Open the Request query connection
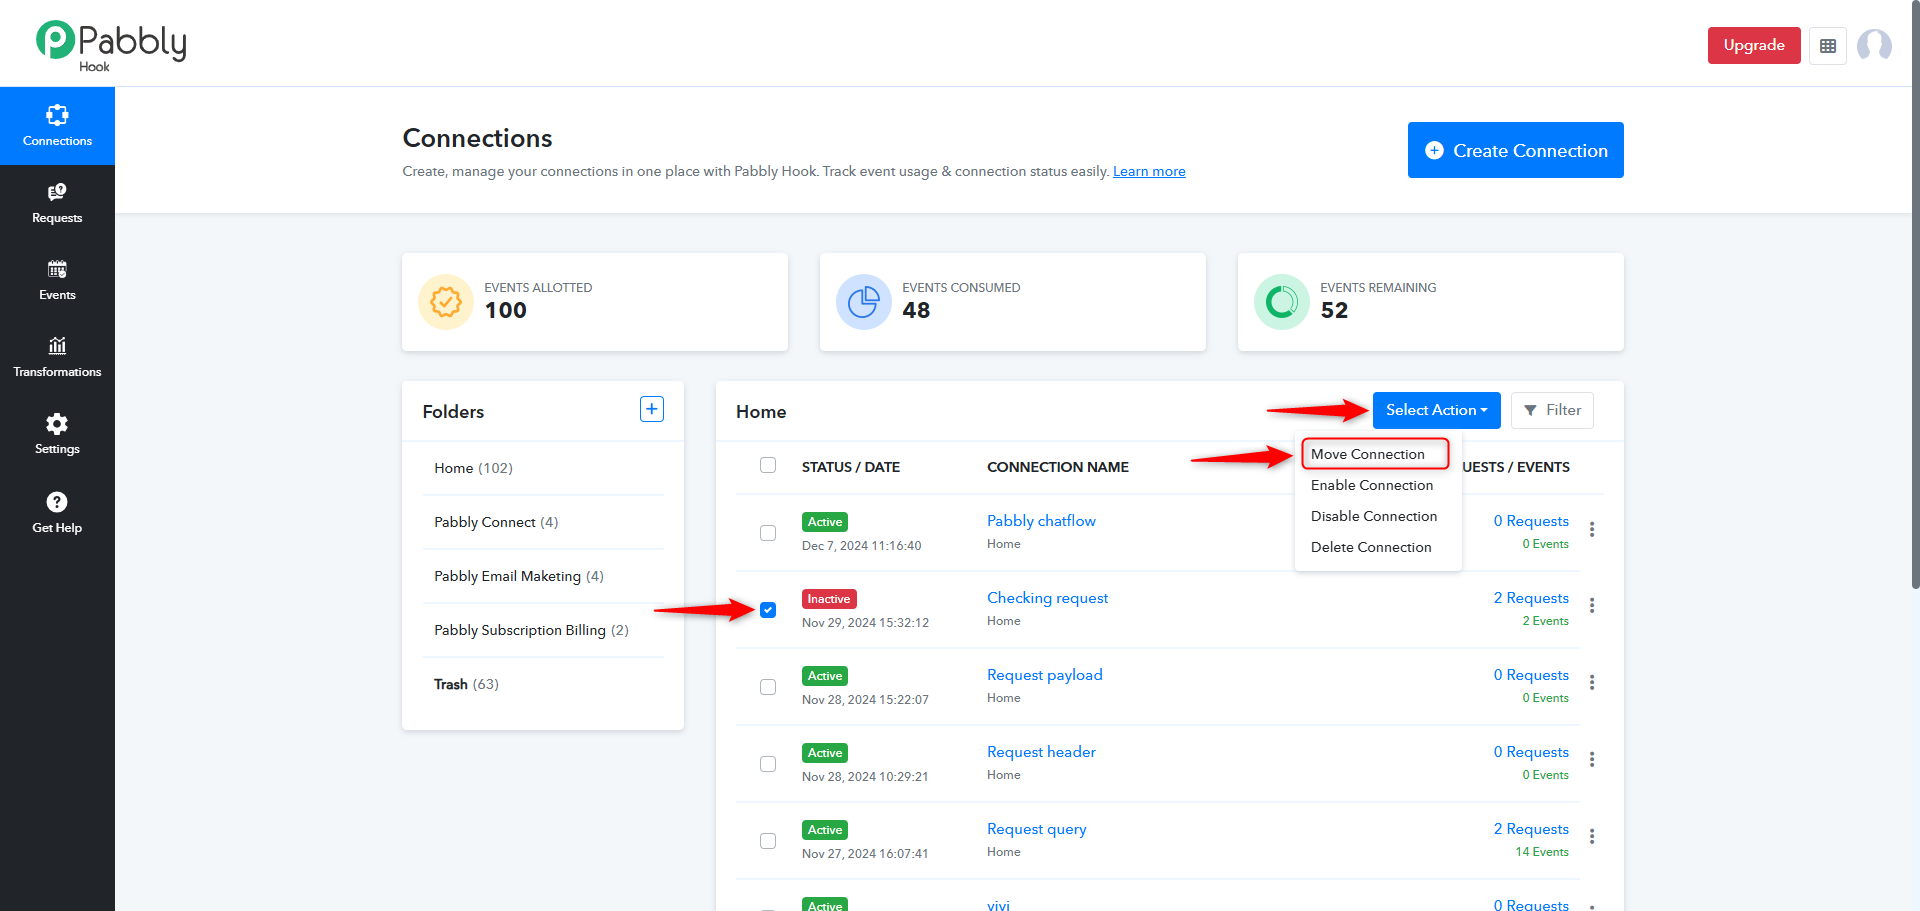1920x911 pixels. (1037, 829)
